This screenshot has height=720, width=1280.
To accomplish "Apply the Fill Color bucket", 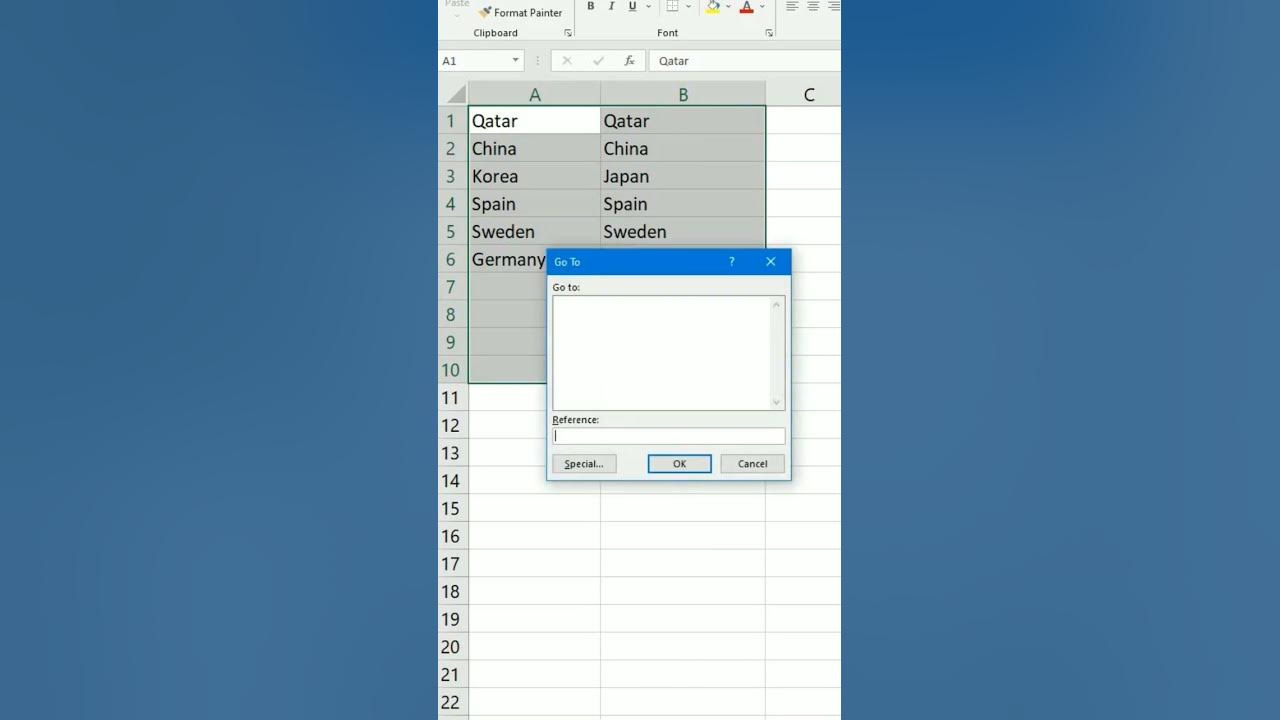I will [x=713, y=6].
